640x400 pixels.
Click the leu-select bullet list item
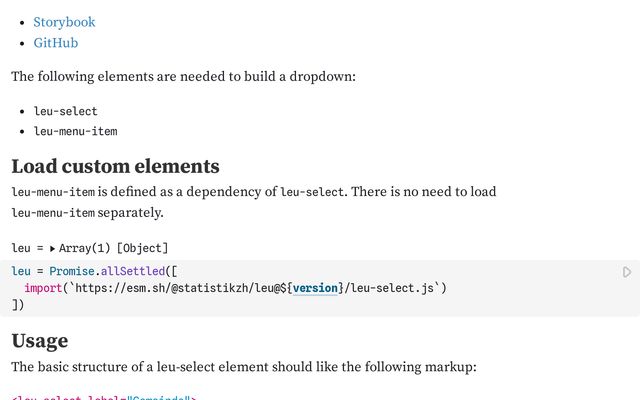click(66, 111)
